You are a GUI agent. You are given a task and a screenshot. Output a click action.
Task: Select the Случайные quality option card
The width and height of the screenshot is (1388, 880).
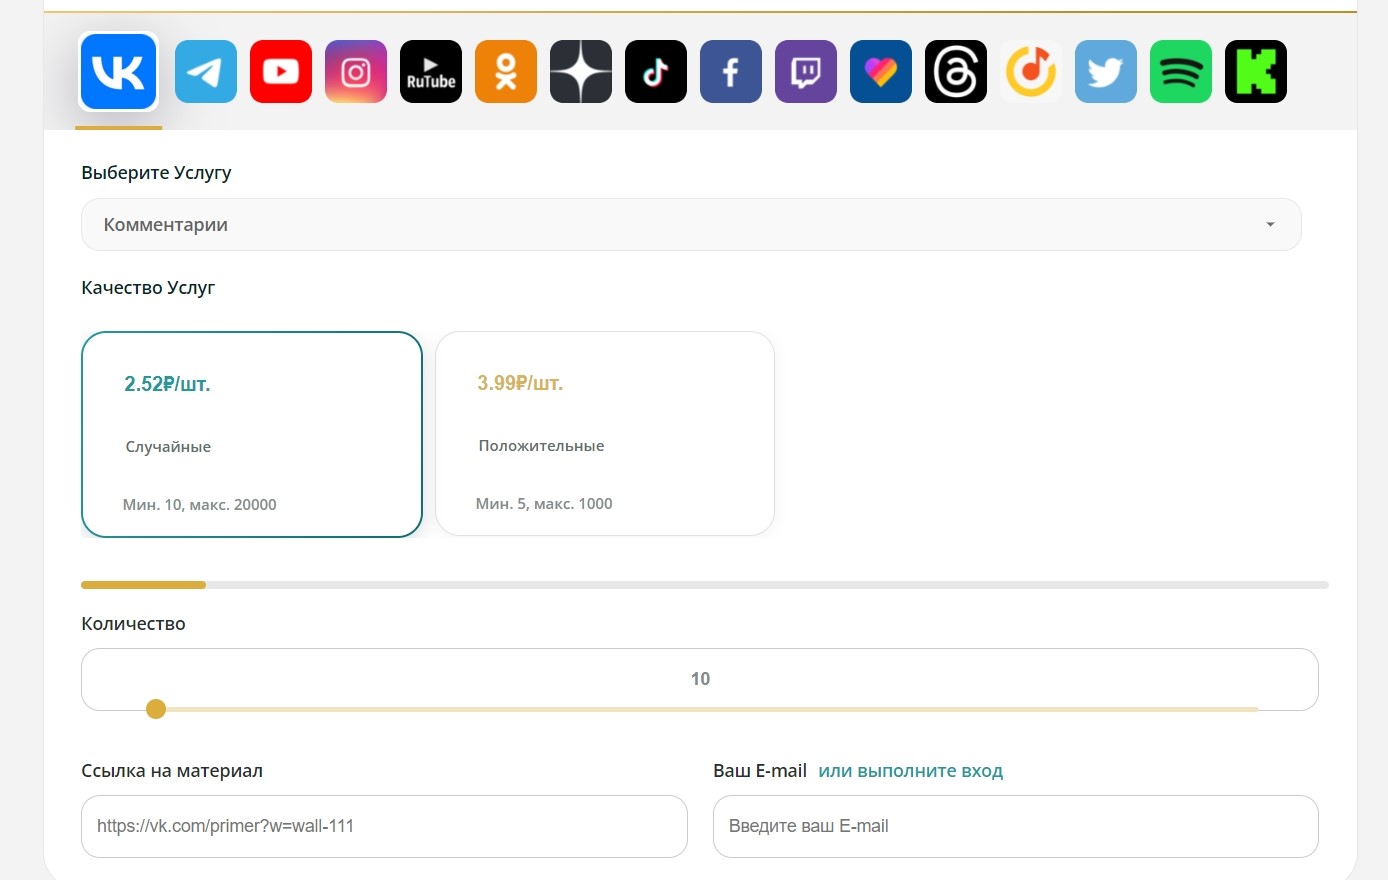coord(252,434)
